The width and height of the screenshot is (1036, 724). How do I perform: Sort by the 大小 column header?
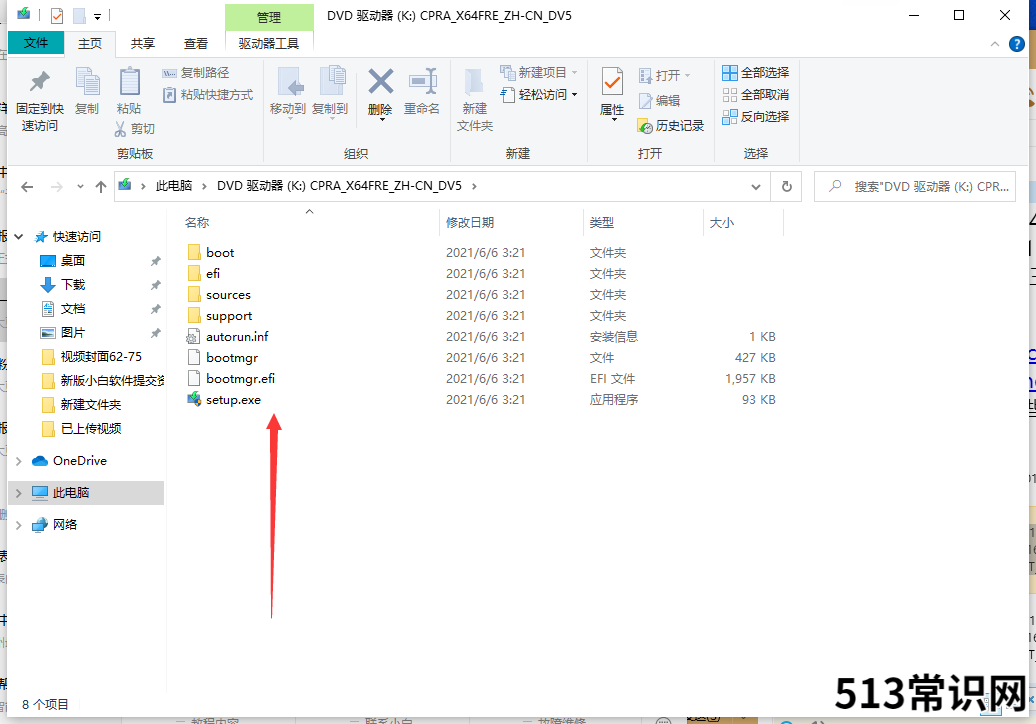(722, 223)
